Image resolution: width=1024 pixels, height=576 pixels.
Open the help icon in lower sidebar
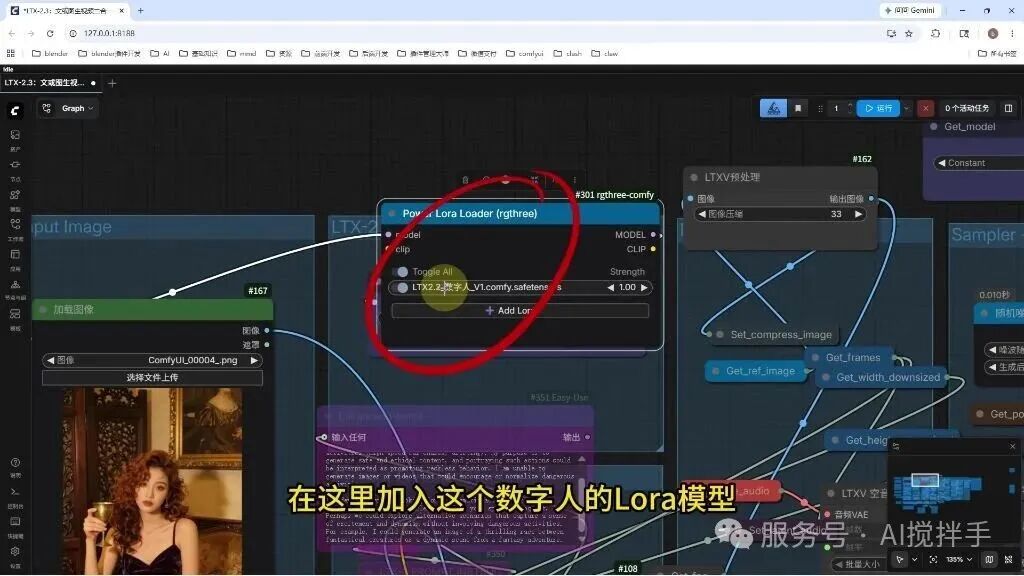pyautogui.click(x=15, y=462)
